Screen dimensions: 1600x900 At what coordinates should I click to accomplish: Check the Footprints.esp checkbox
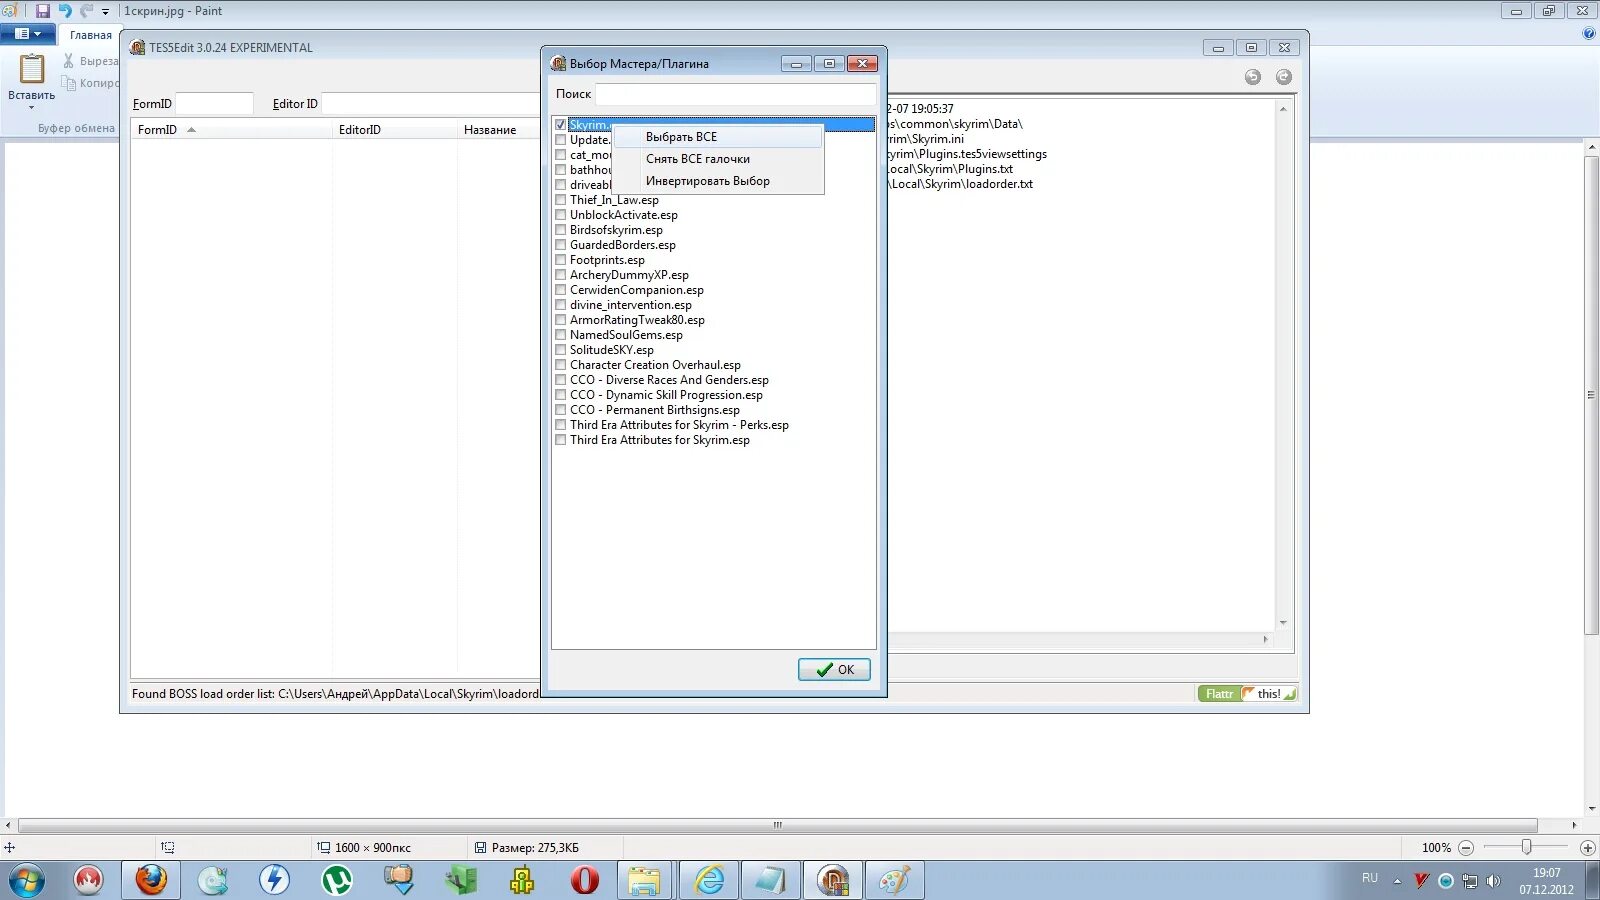560,260
